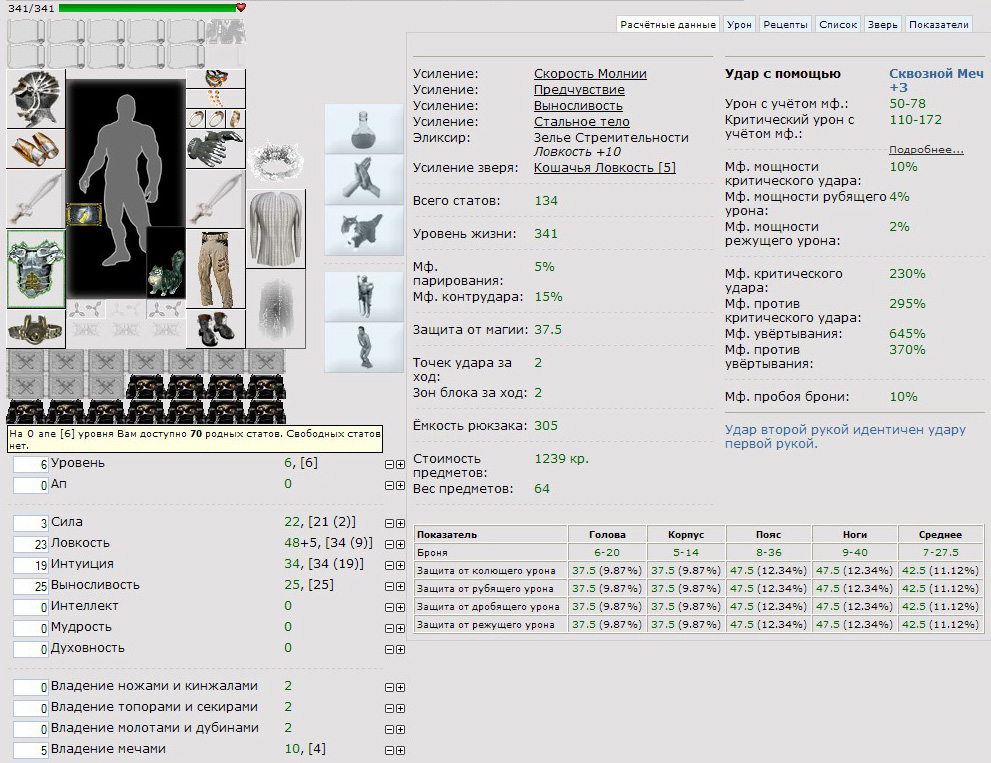The image size is (991, 763).
Task: Click the Ловкость input field
Action: 31,544
